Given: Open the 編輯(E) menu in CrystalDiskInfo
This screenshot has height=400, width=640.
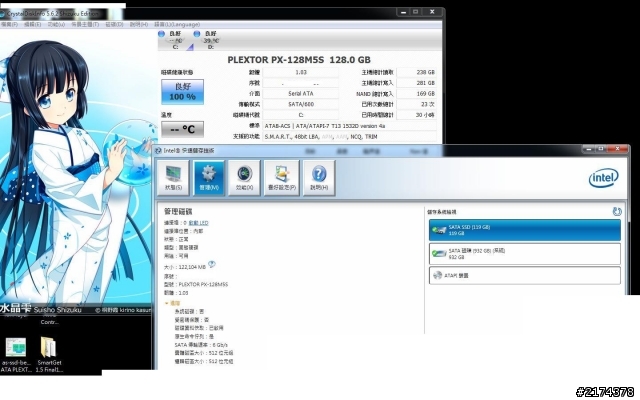Looking at the screenshot, I should coord(33,24).
